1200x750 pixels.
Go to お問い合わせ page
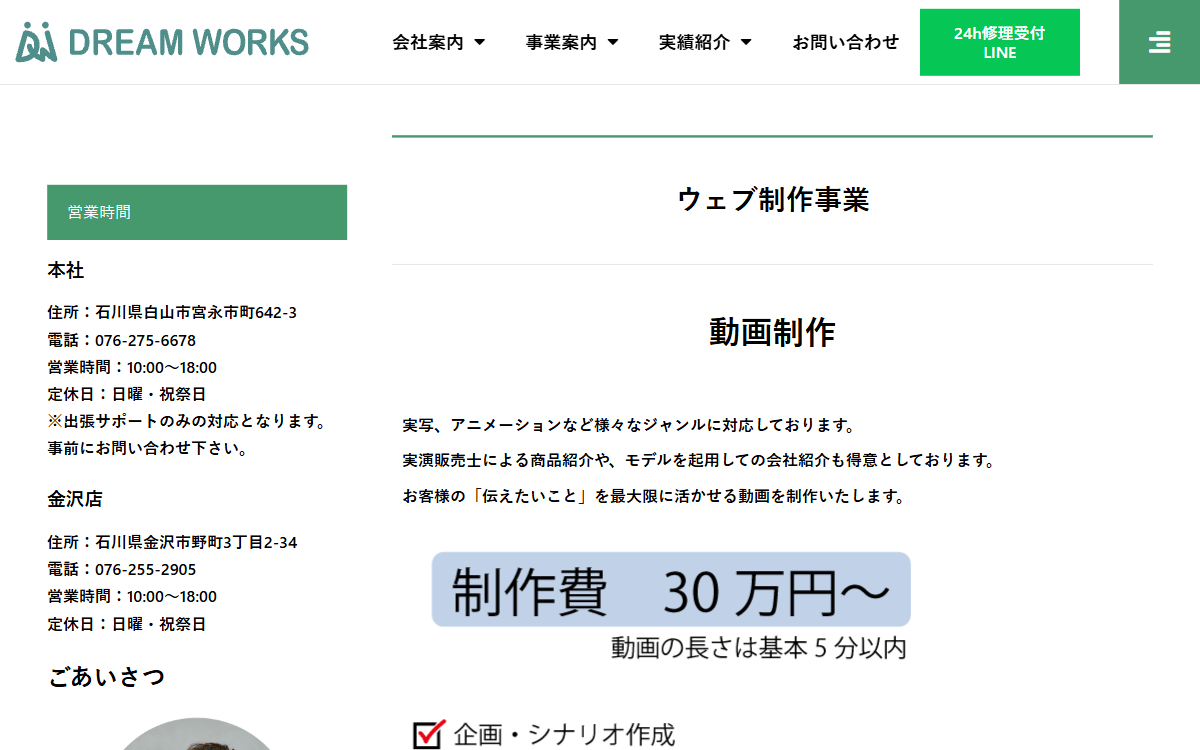tap(846, 42)
